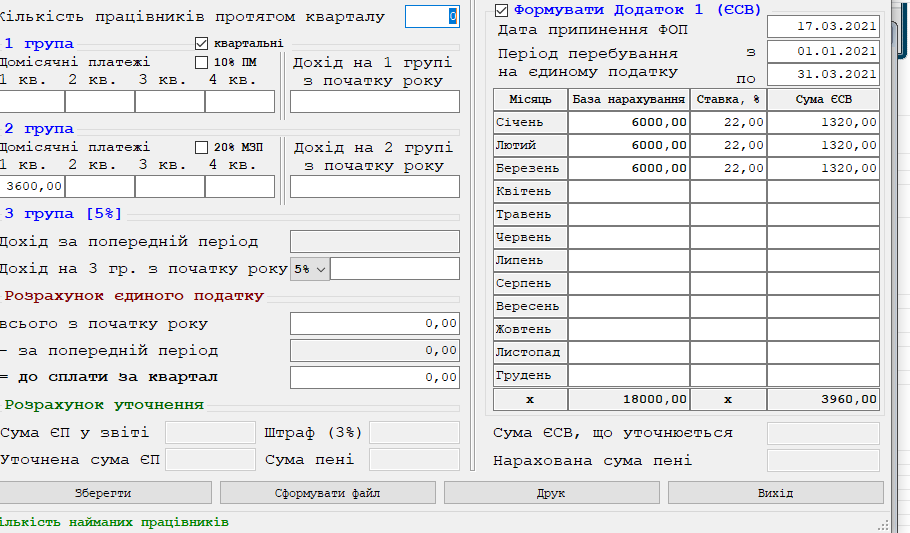Click the 'Ставка, %' column header
Screen dimensions: 910x533
click(x=728, y=99)
